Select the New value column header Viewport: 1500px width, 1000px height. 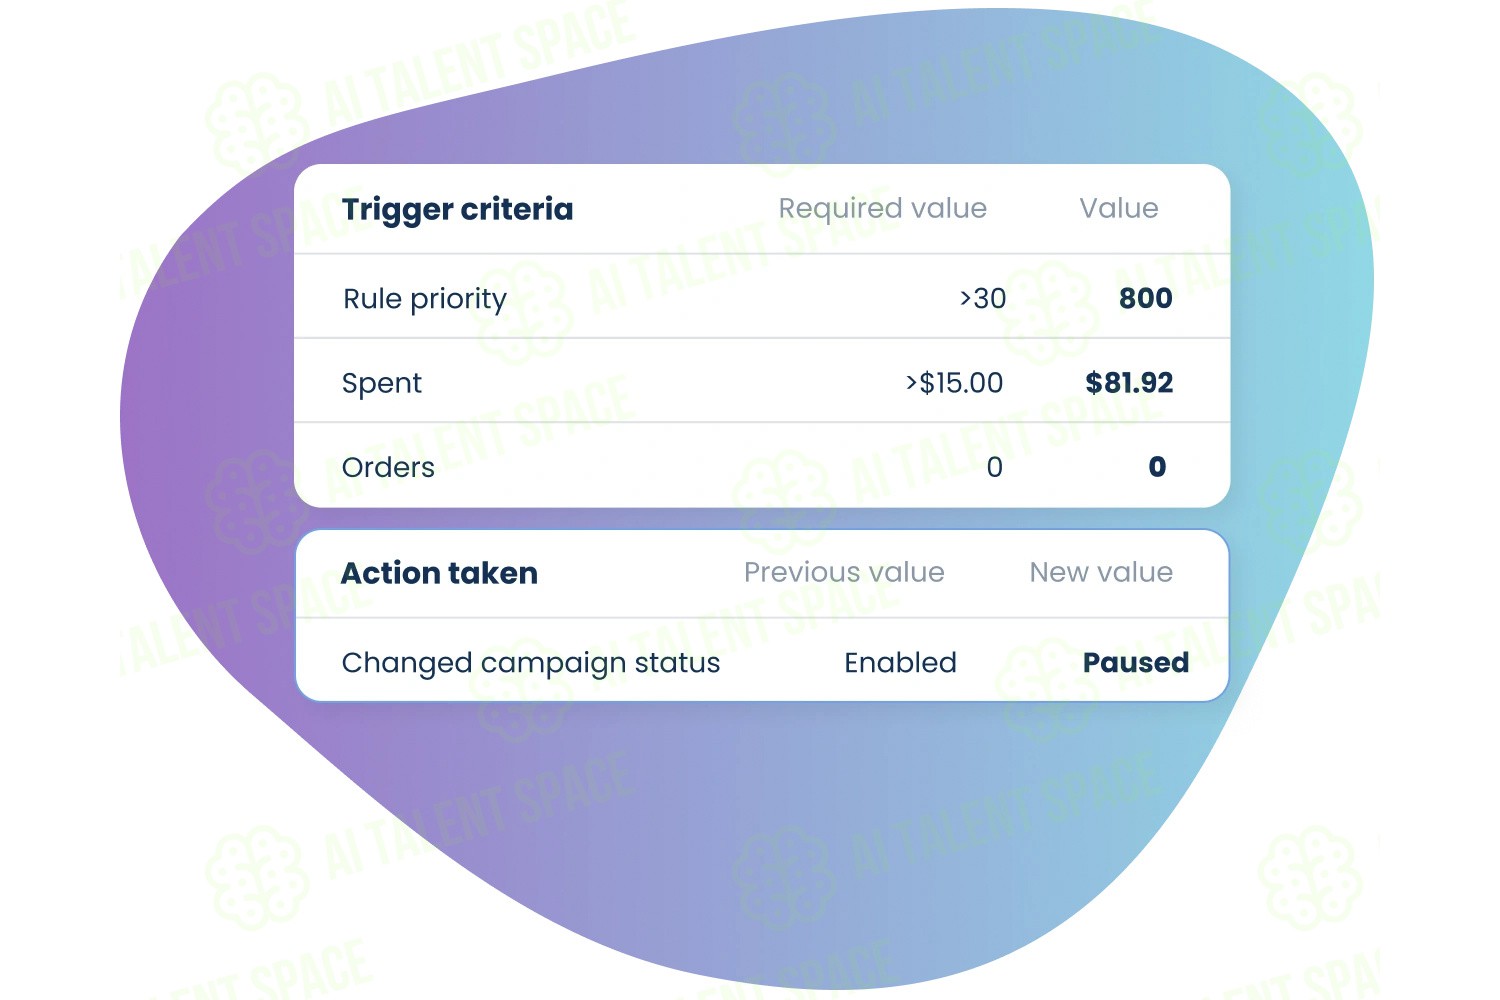pos(1101,572)
